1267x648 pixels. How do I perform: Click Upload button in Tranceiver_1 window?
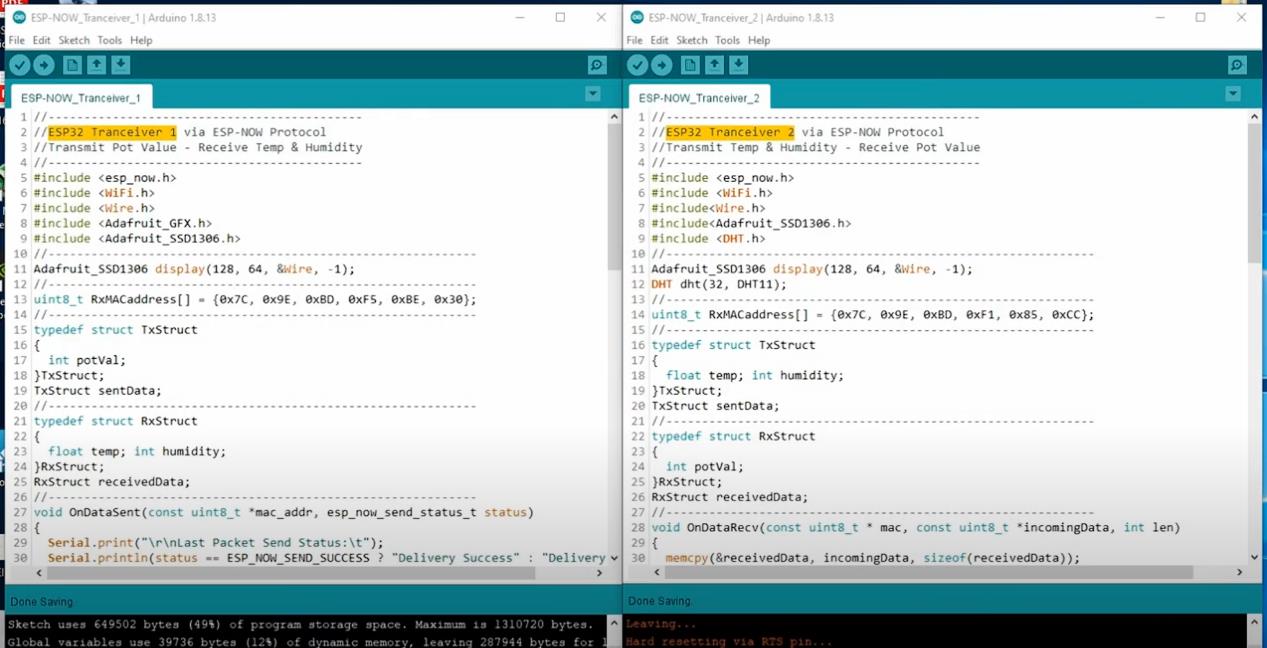(x=44, y=65)
